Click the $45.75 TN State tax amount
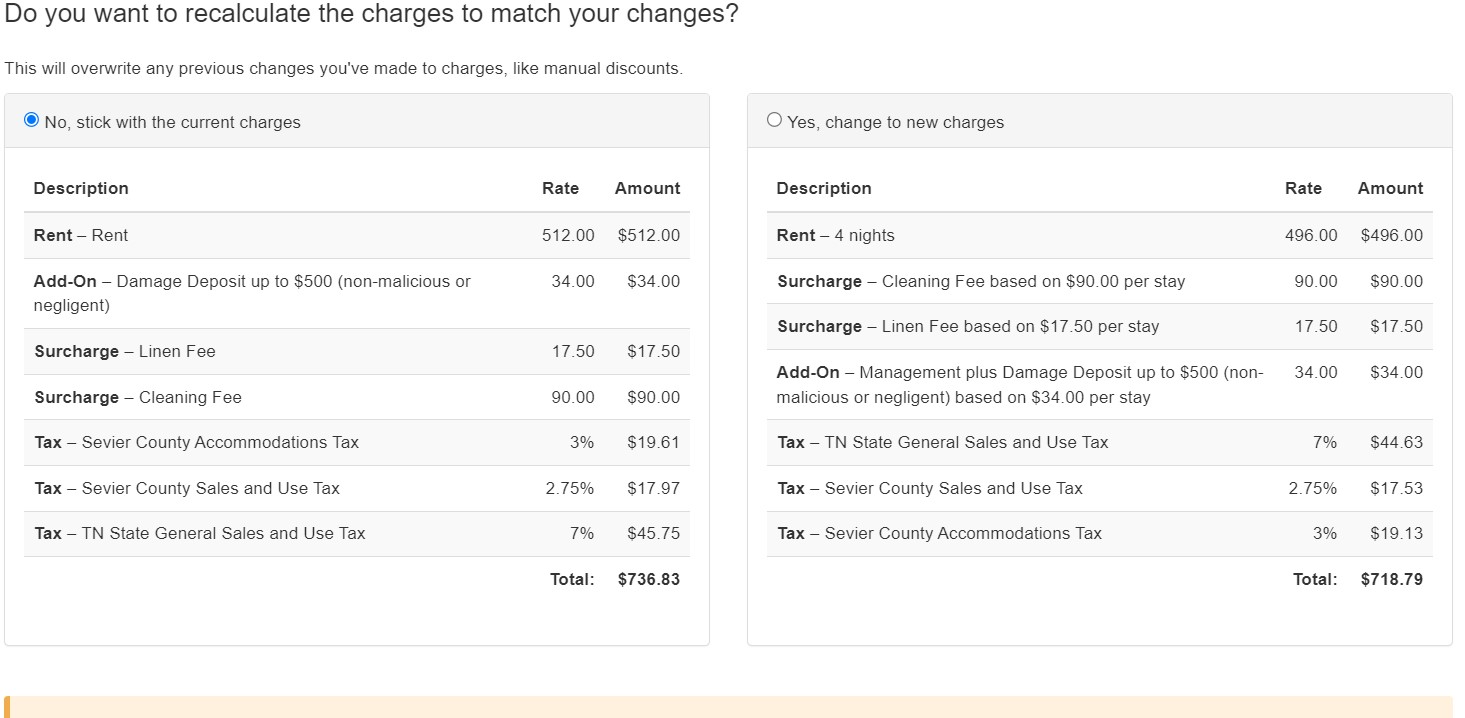Image resolution: width=1465 pixels, height=718 pixels. click(653, 533)
